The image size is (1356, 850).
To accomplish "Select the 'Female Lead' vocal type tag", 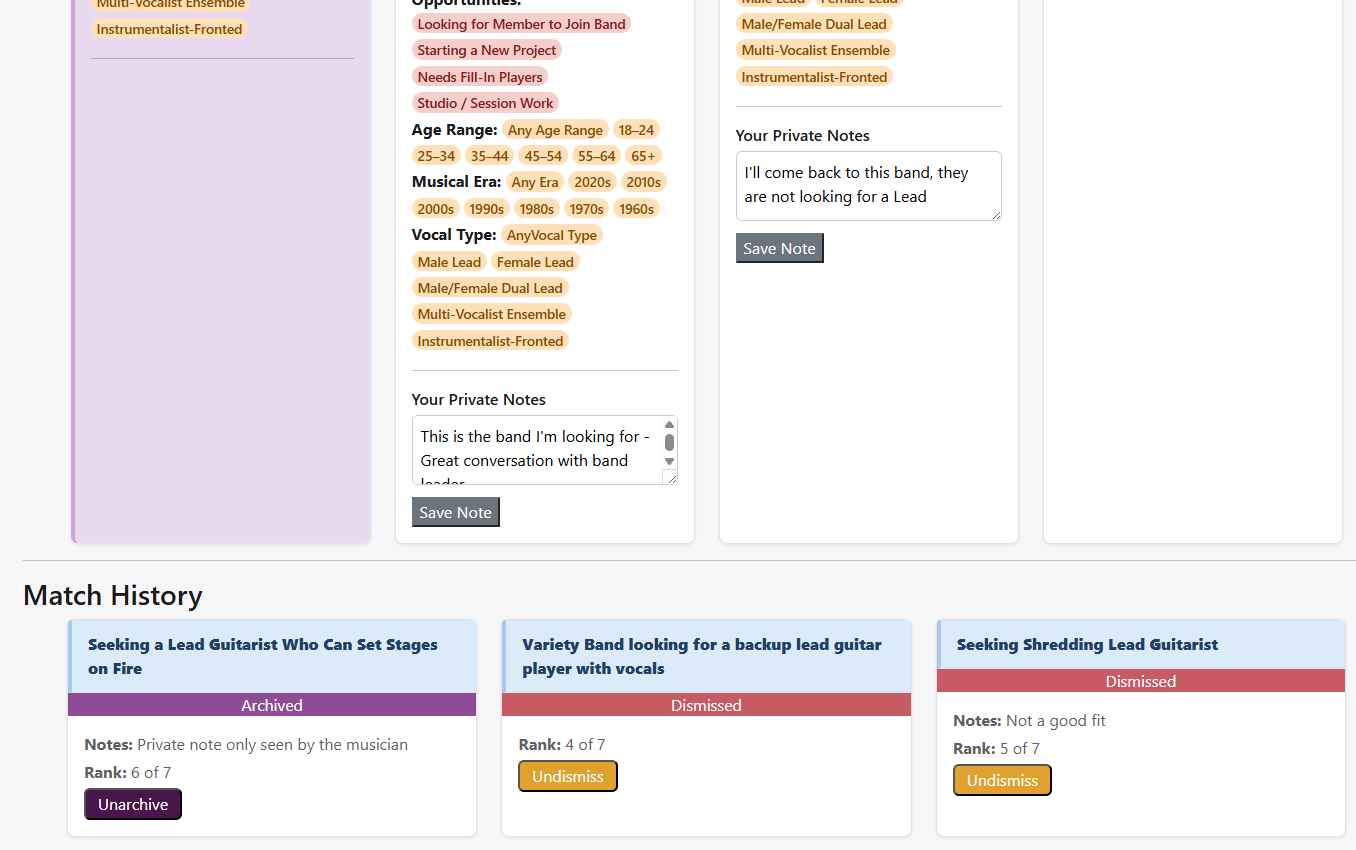I will 535,262.
